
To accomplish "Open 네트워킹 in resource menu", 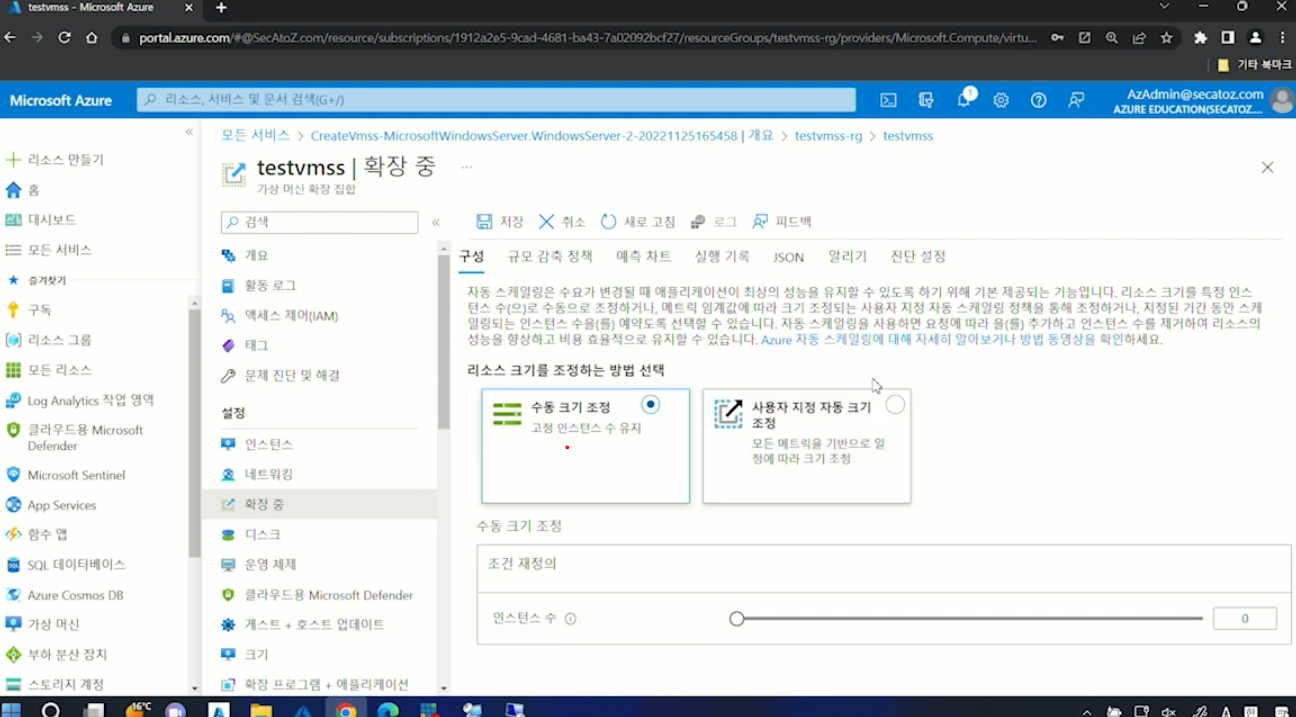I will [x=268, y=474].
